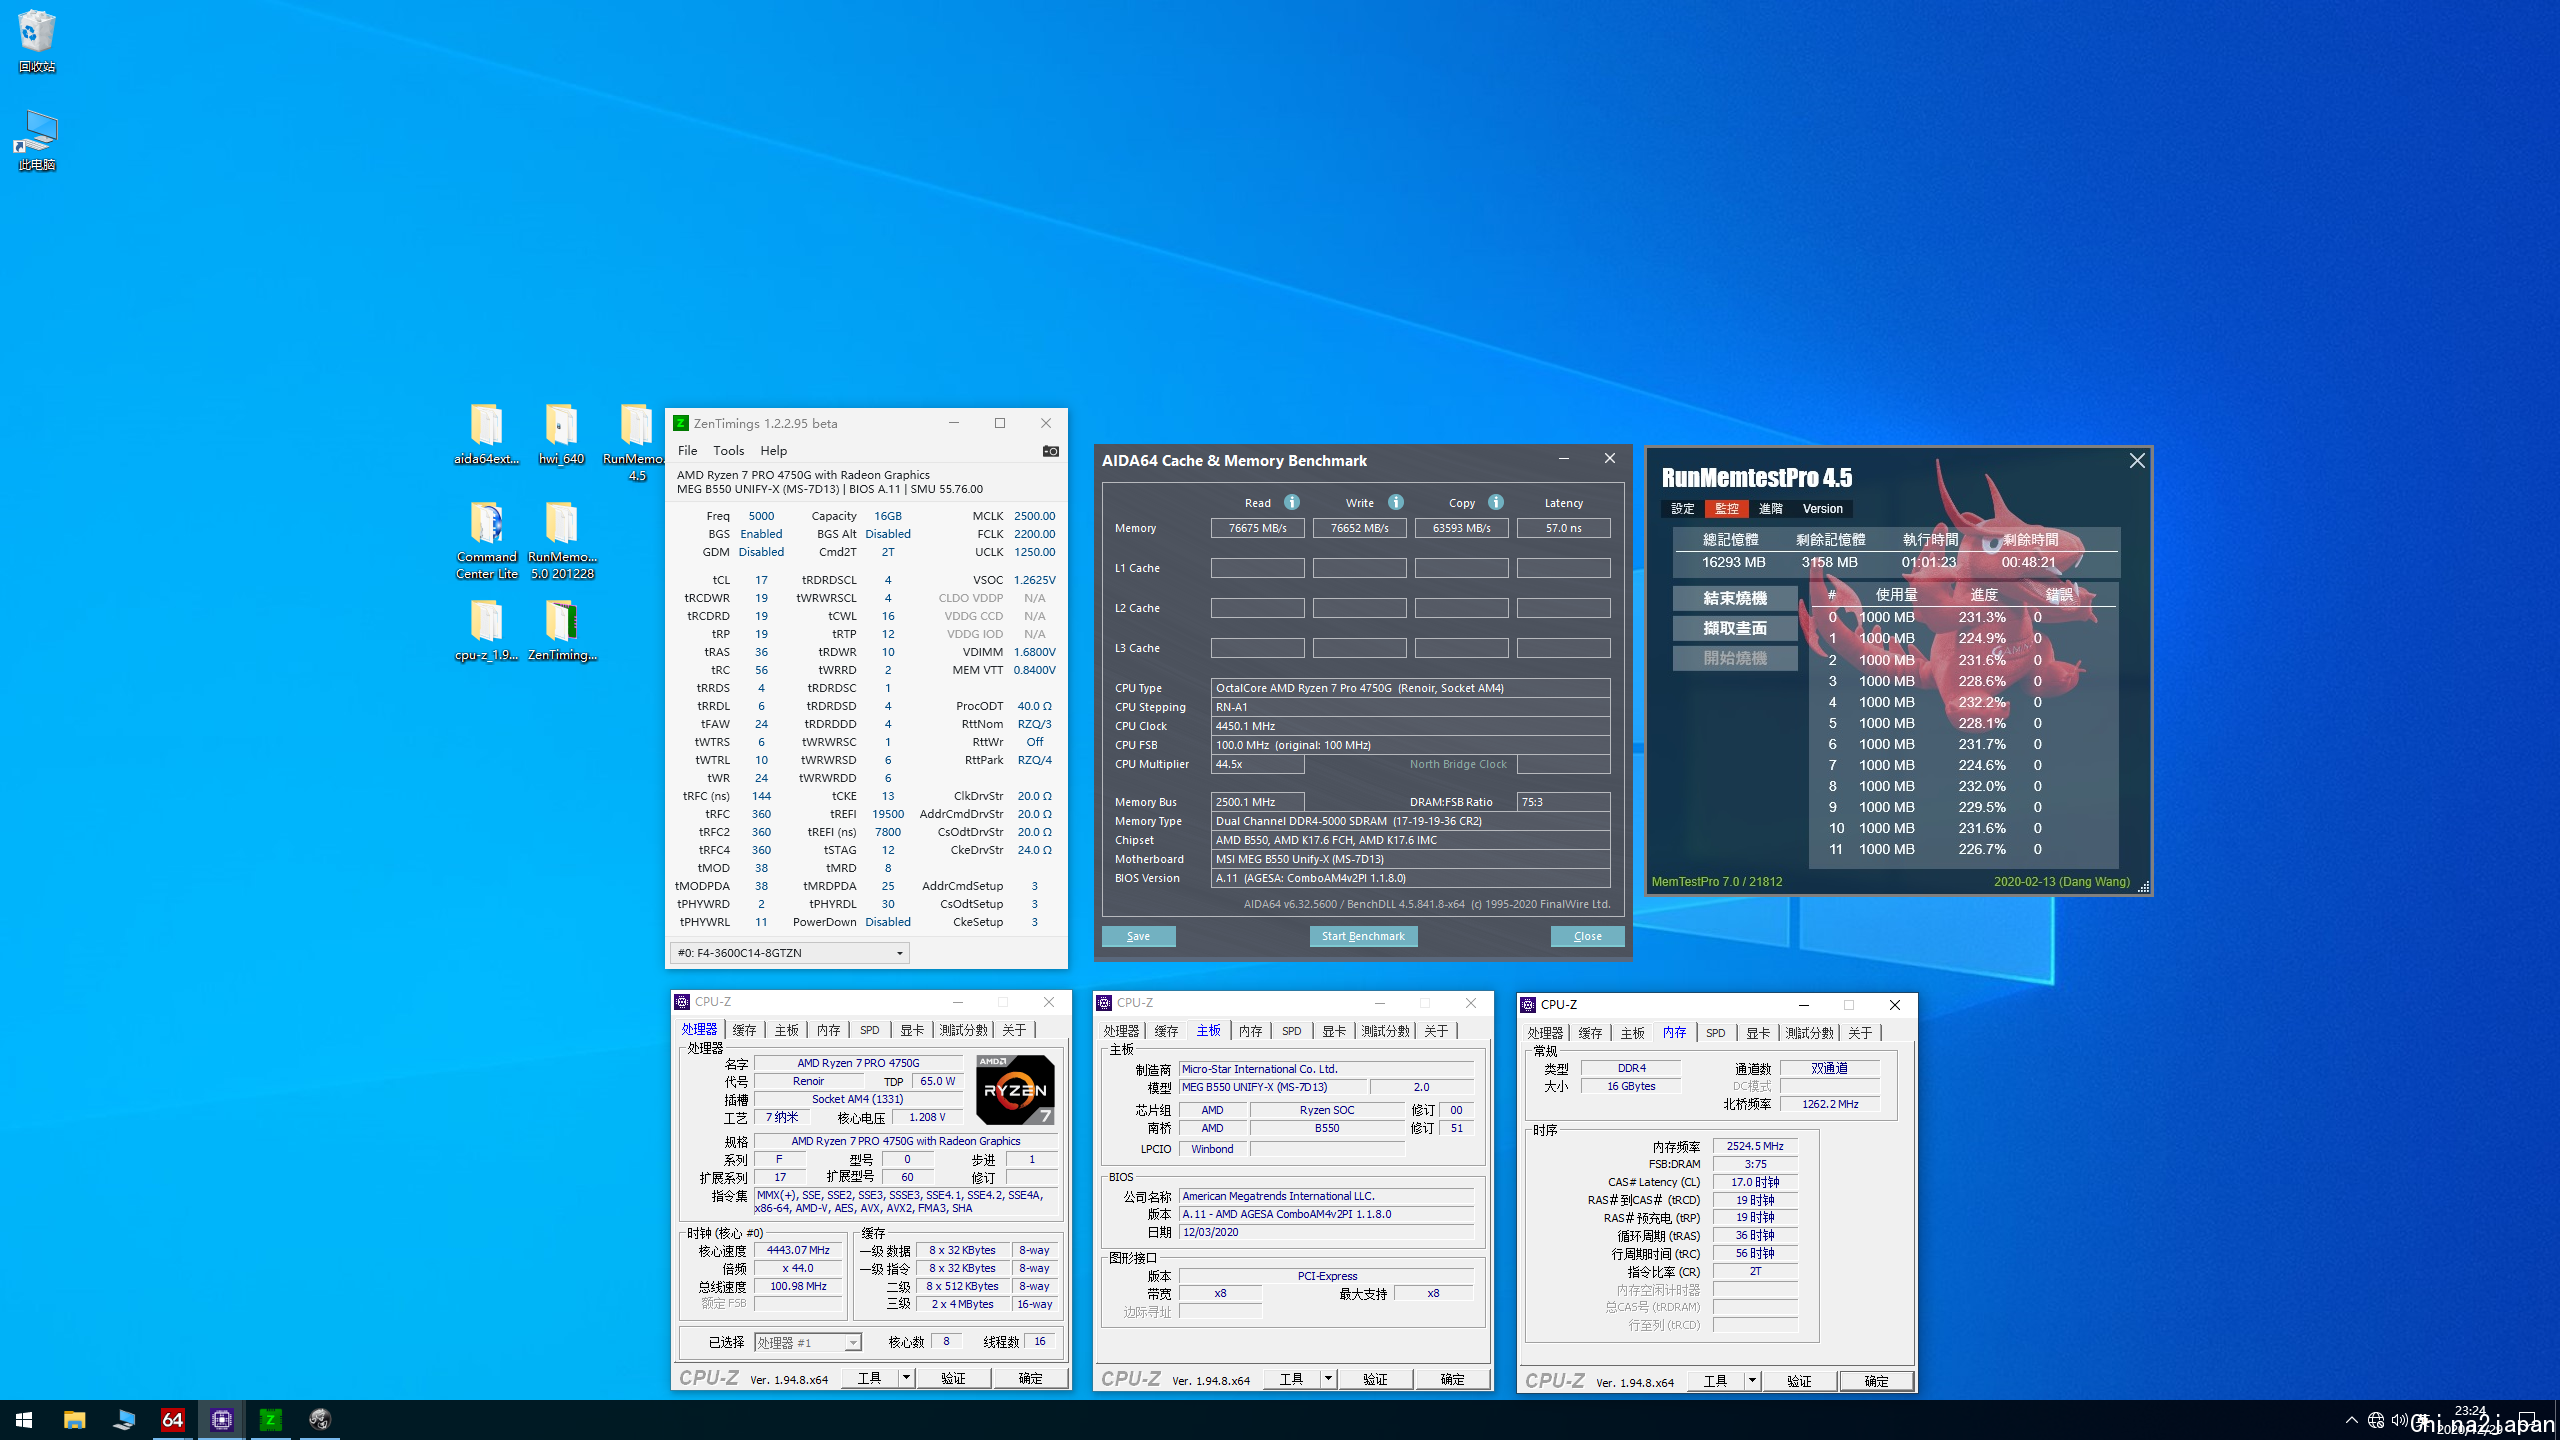Click Start Benchmark in AIDA64
2560x1440 pixels.
1363,936
